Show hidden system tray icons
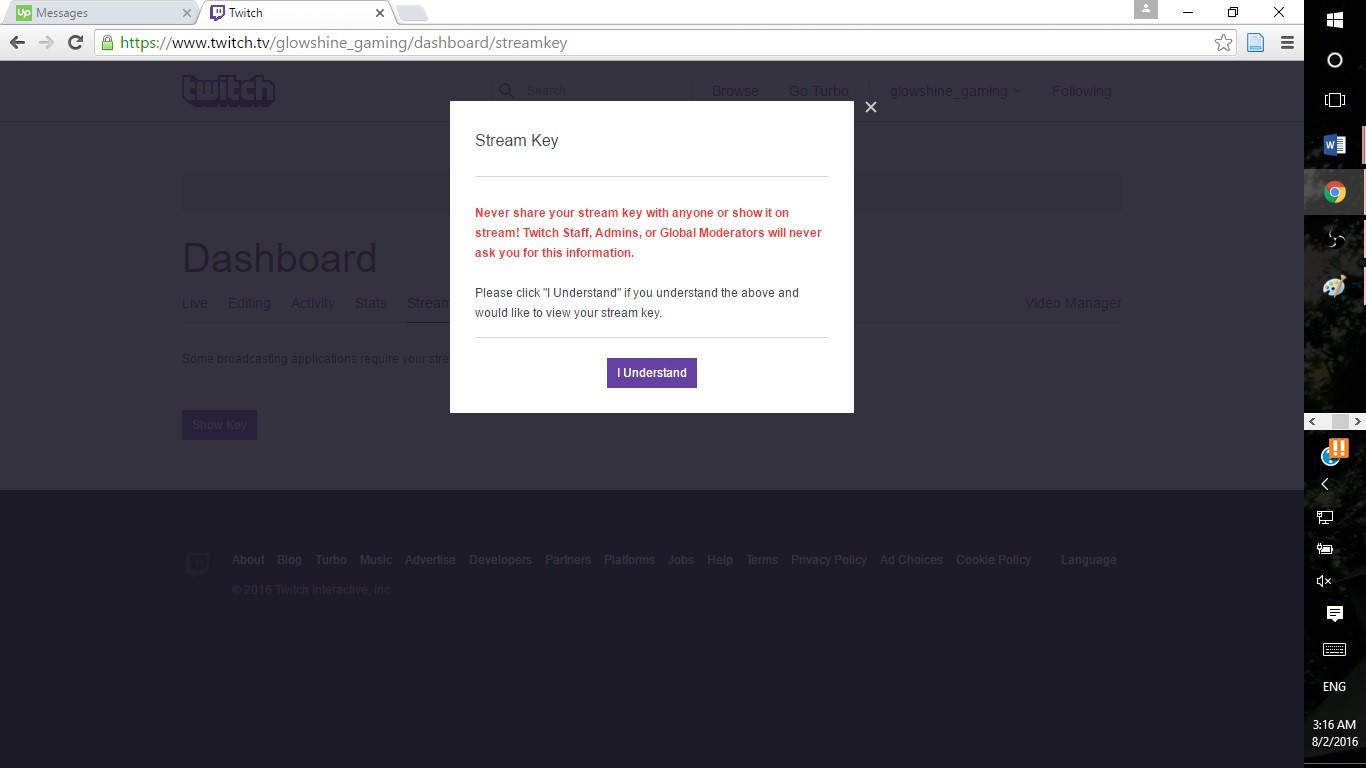 1325,485
